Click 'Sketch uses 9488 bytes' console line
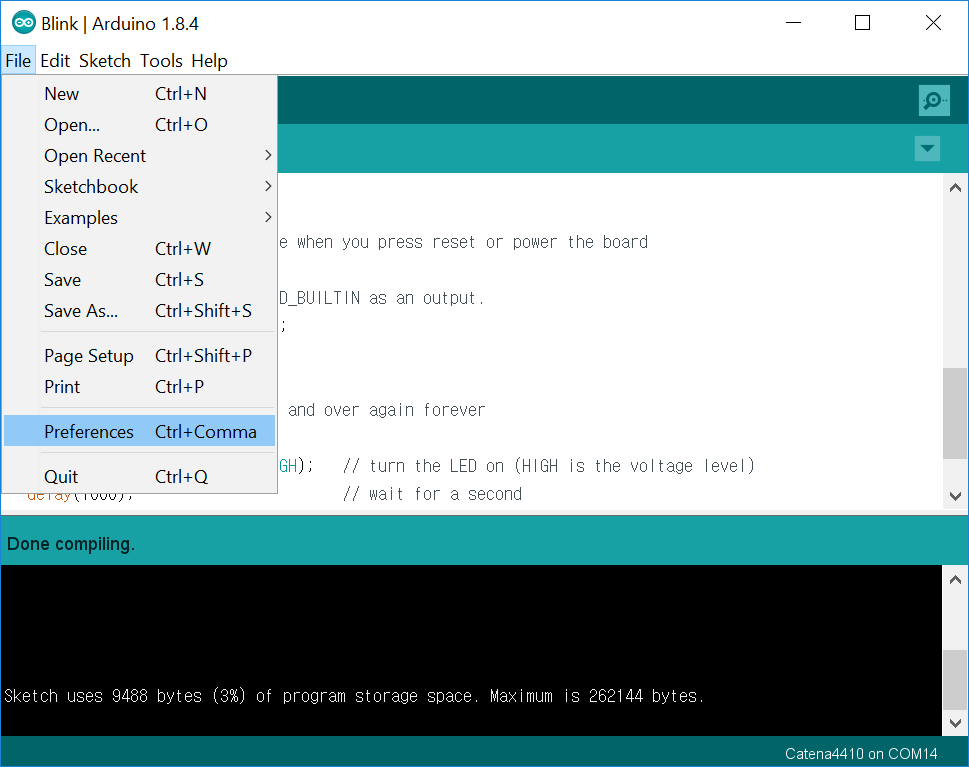 point(353,696)
